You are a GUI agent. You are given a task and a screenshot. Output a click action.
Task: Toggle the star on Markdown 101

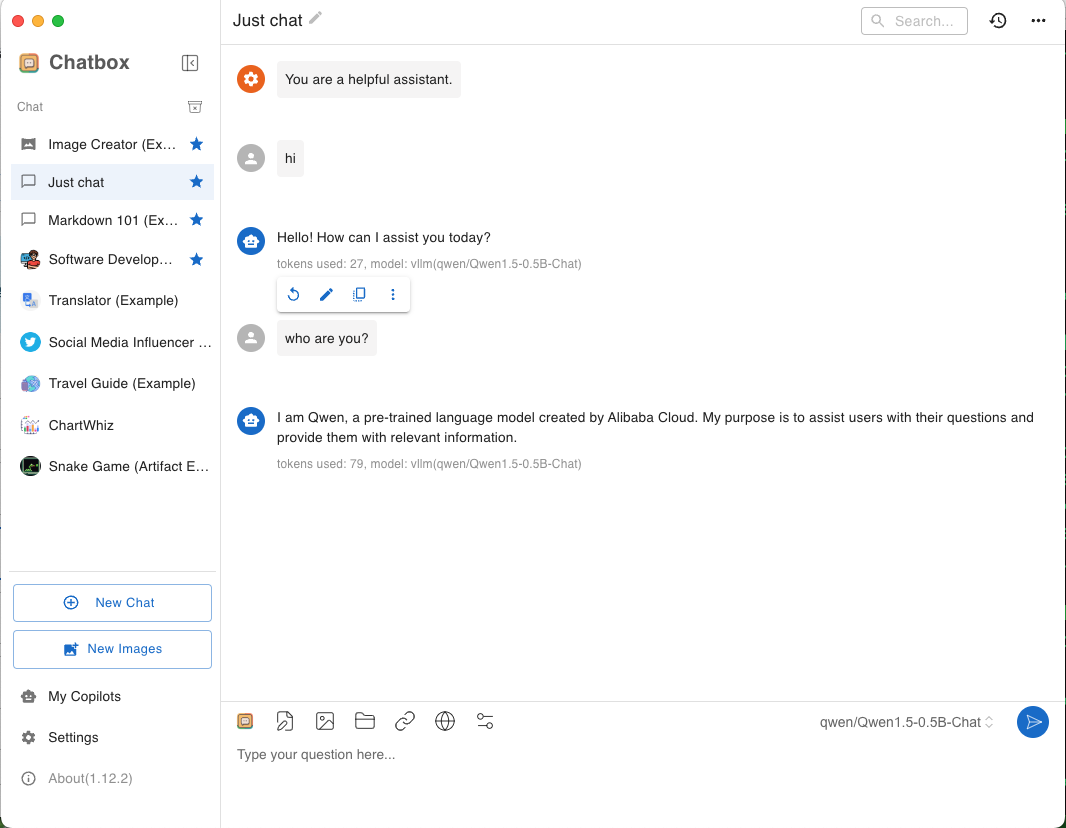pos(196,220)
